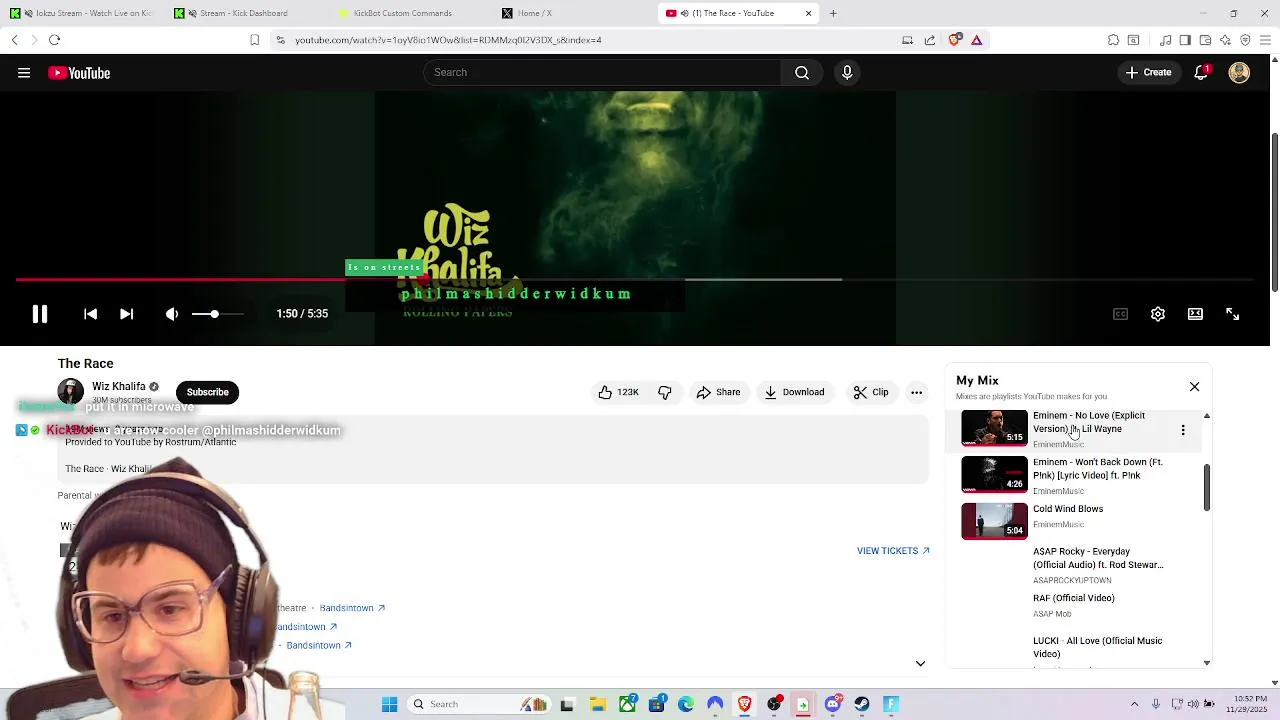Open Brave Shields lion icon
The height and width of the screenshot is (720, 1280).
(x=954, y=40)
